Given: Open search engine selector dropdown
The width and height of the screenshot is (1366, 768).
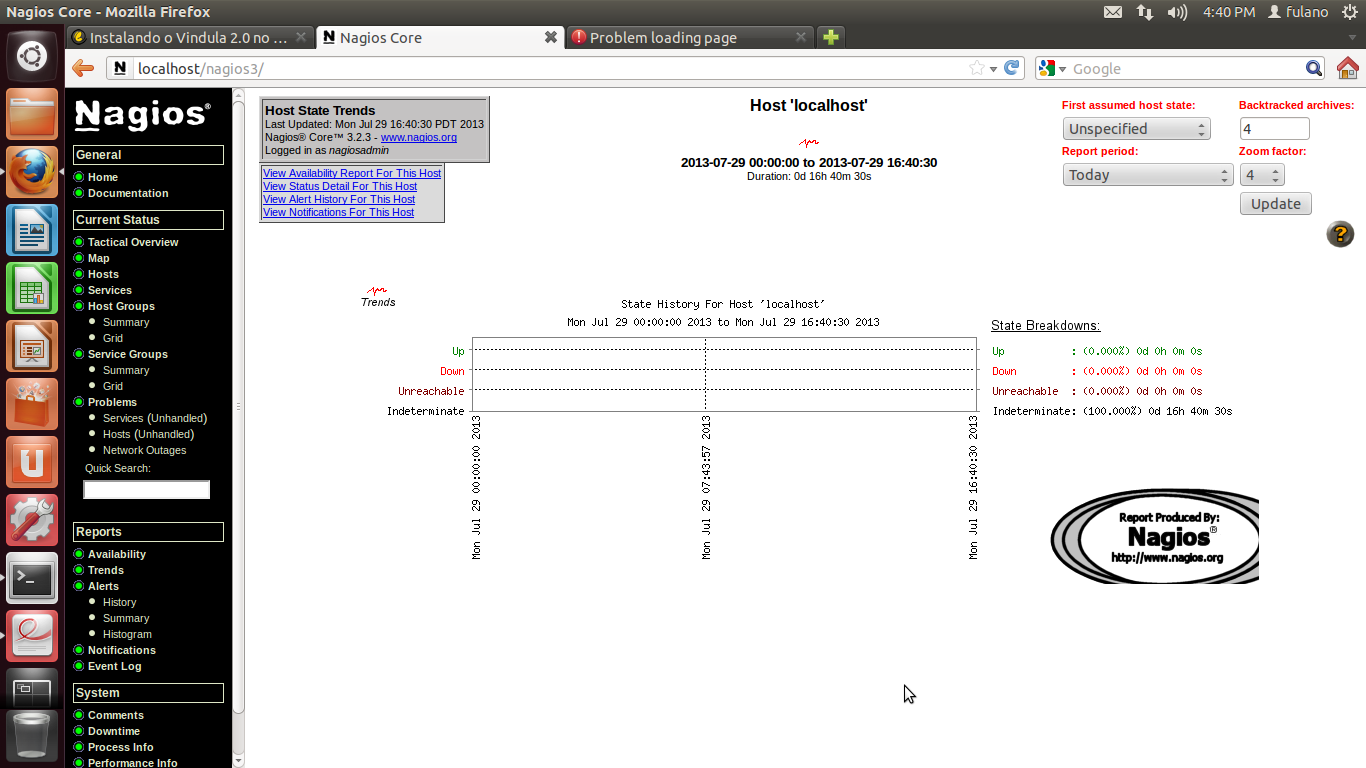Looking at the screenshot, I should coord(1053,68).
